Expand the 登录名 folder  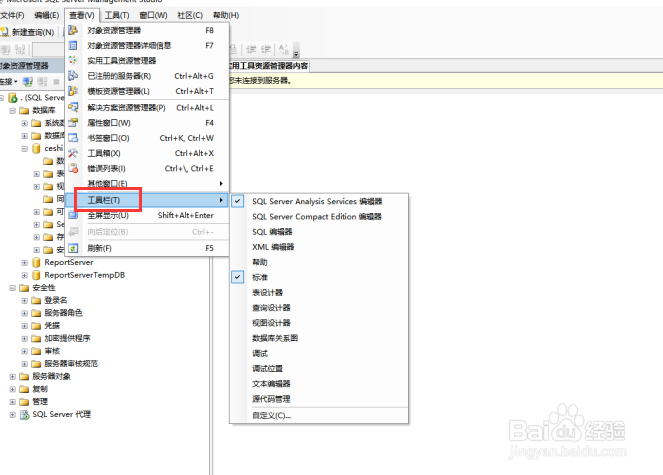pyautogui.click(x=25, y=300)
